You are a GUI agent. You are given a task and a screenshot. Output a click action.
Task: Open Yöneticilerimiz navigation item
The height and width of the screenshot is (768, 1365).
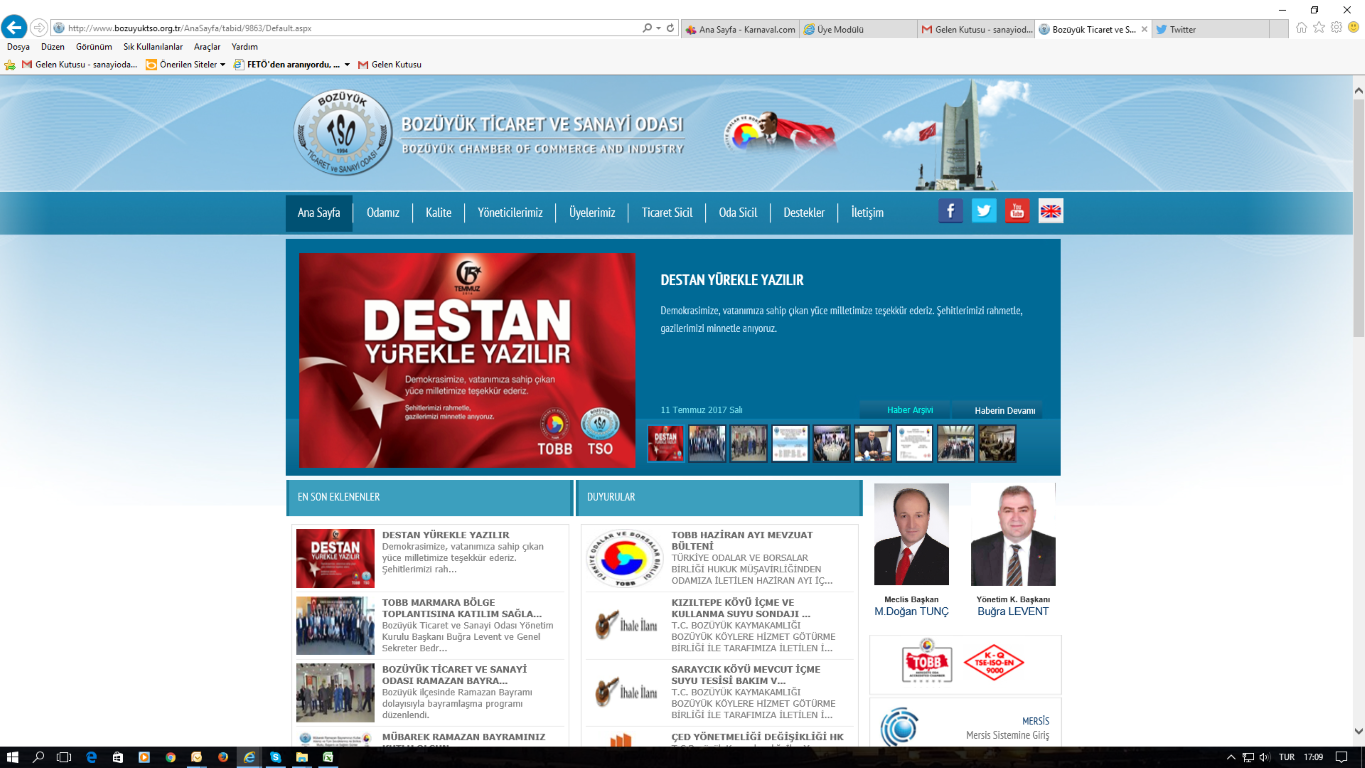(x=510, y=213)
